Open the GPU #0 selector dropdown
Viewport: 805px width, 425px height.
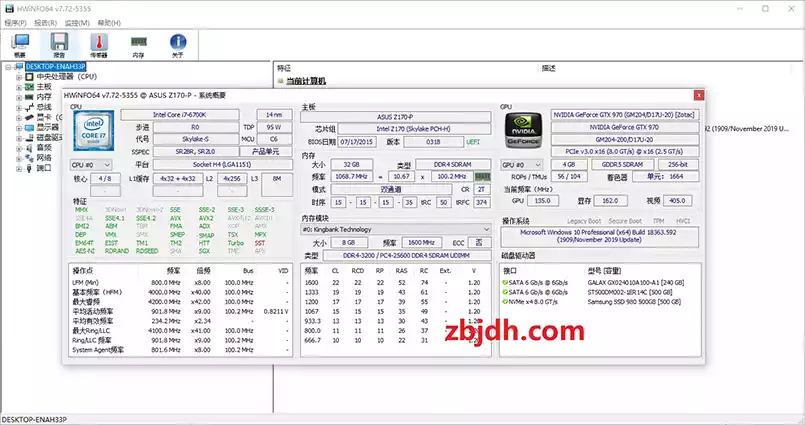coord(521,165)
